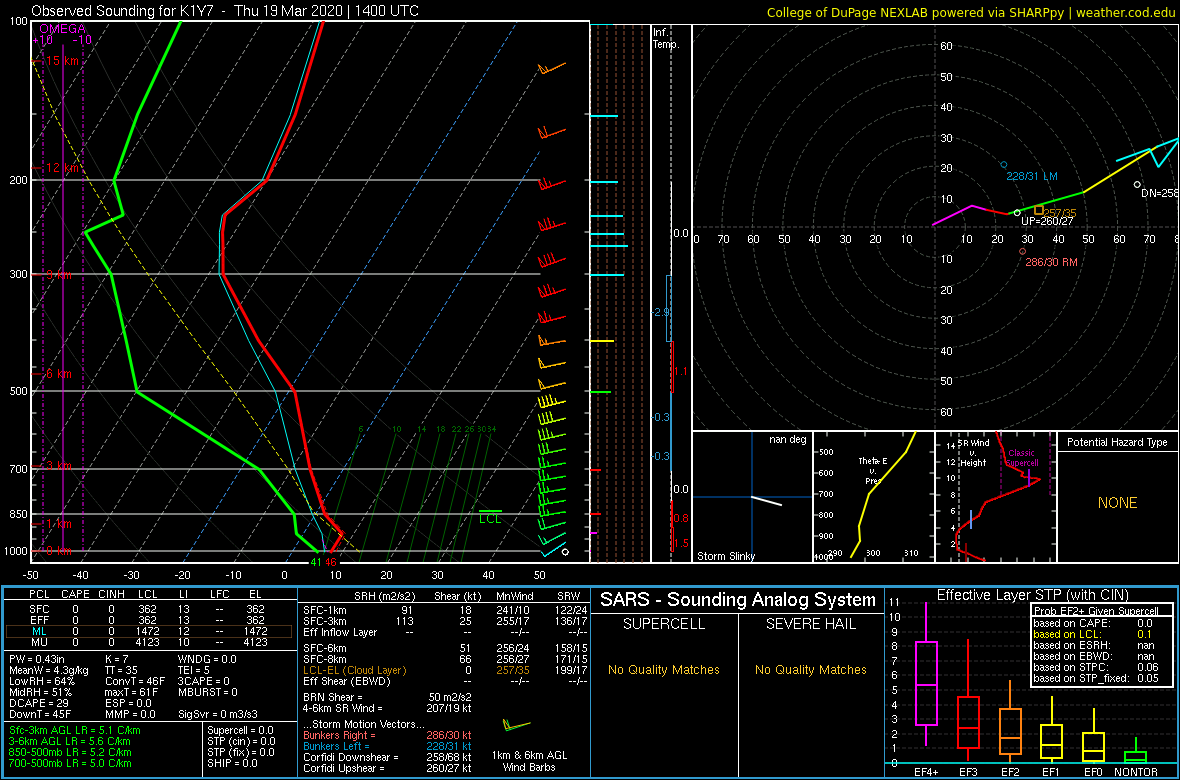Image resolution: width=1180 pixels, height=780 pixels.
Task: Click the SFC-1km shear row label
Action: (324, 610)
